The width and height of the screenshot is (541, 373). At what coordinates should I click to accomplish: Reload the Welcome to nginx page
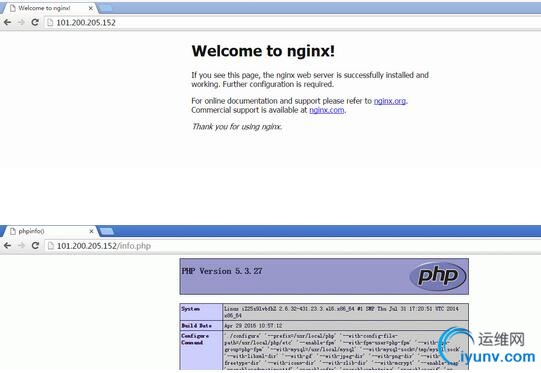pos(35,22)
